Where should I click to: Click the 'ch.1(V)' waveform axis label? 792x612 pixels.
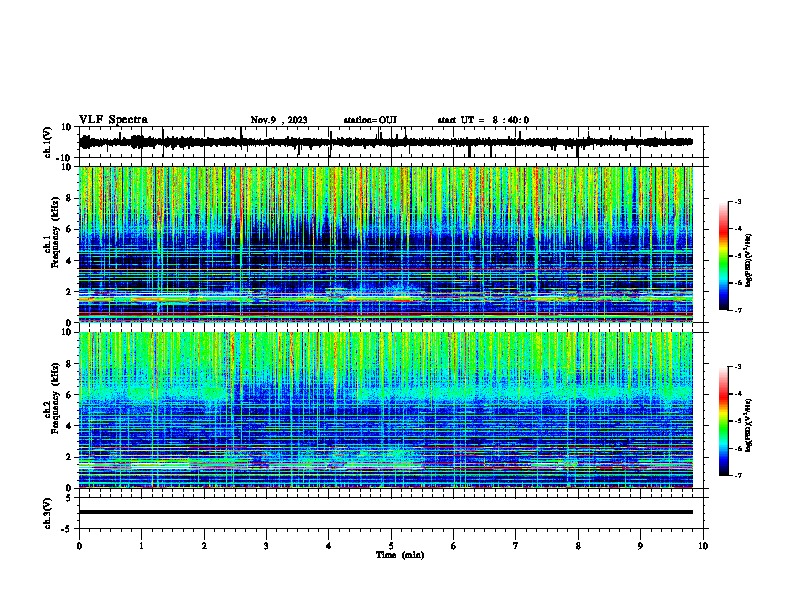pos(48,142)
